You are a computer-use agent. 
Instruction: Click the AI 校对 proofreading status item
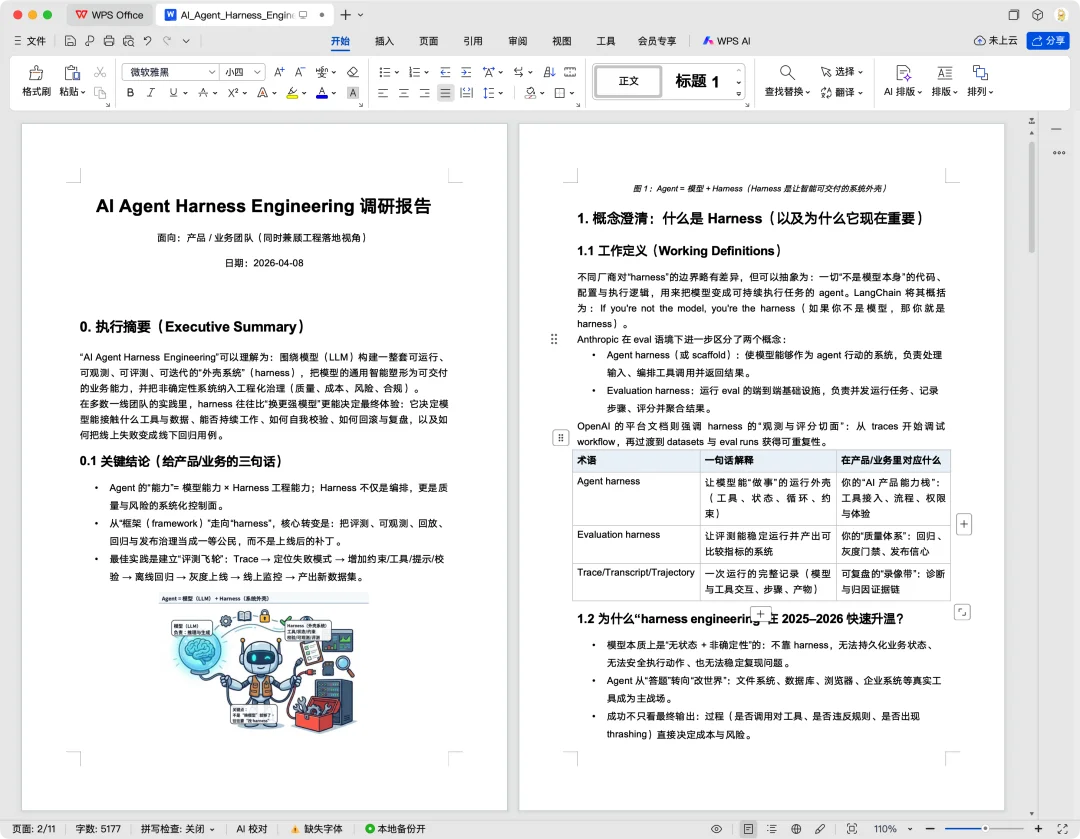pyautogui.click(x=251, y=828)
